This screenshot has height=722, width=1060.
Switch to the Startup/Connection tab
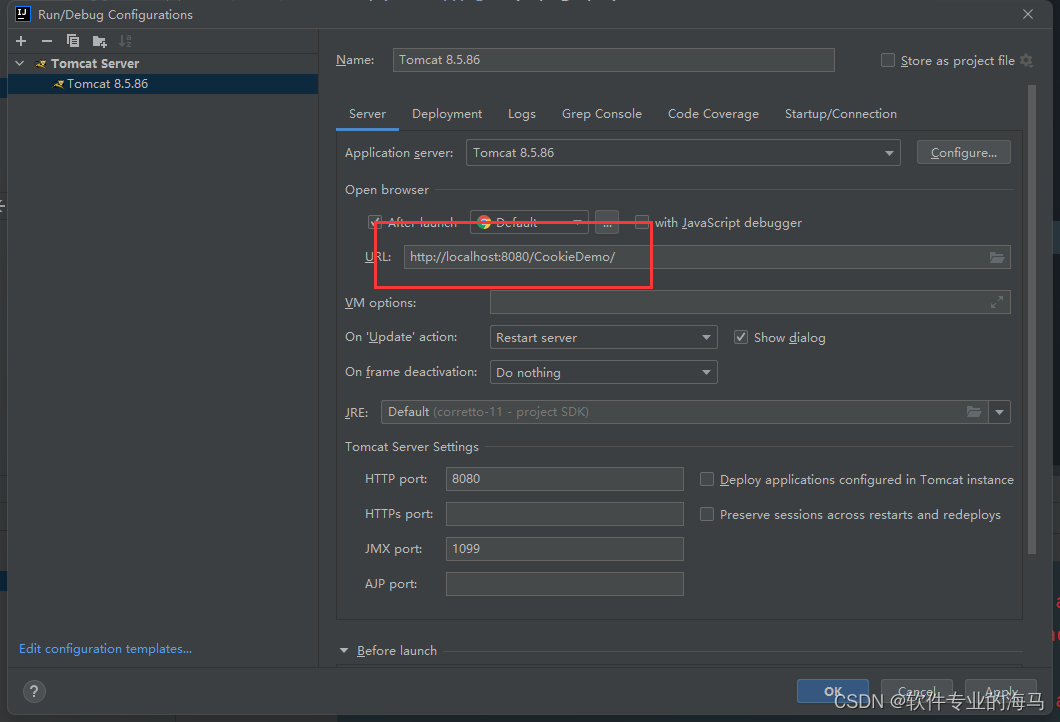840,114
